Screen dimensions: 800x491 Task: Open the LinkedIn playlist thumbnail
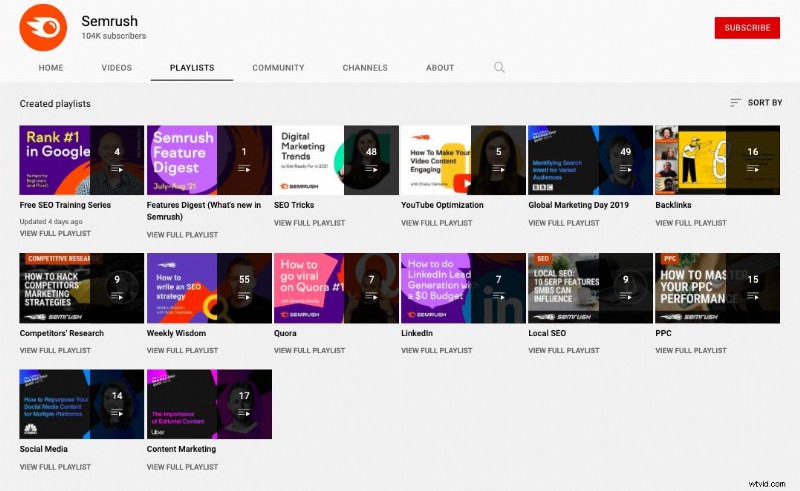coord(463,288)
